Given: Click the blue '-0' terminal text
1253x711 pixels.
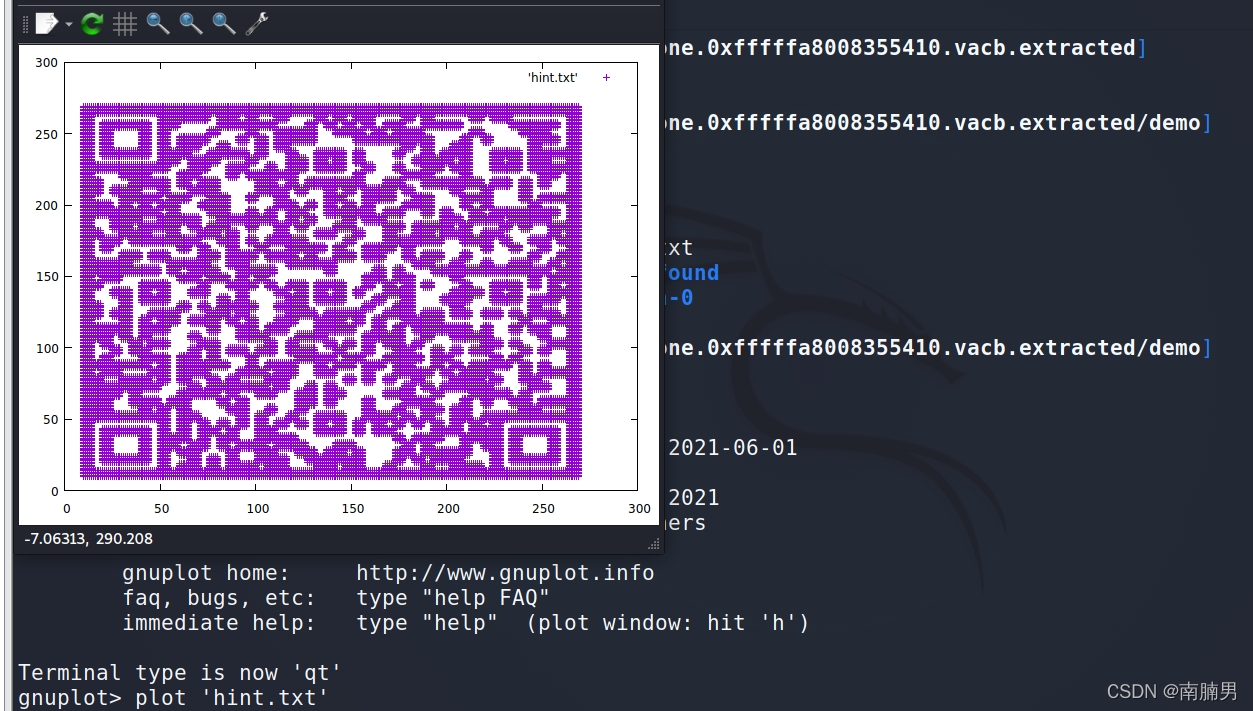Looking at the screenshot, I should click(x=681, y=298).
